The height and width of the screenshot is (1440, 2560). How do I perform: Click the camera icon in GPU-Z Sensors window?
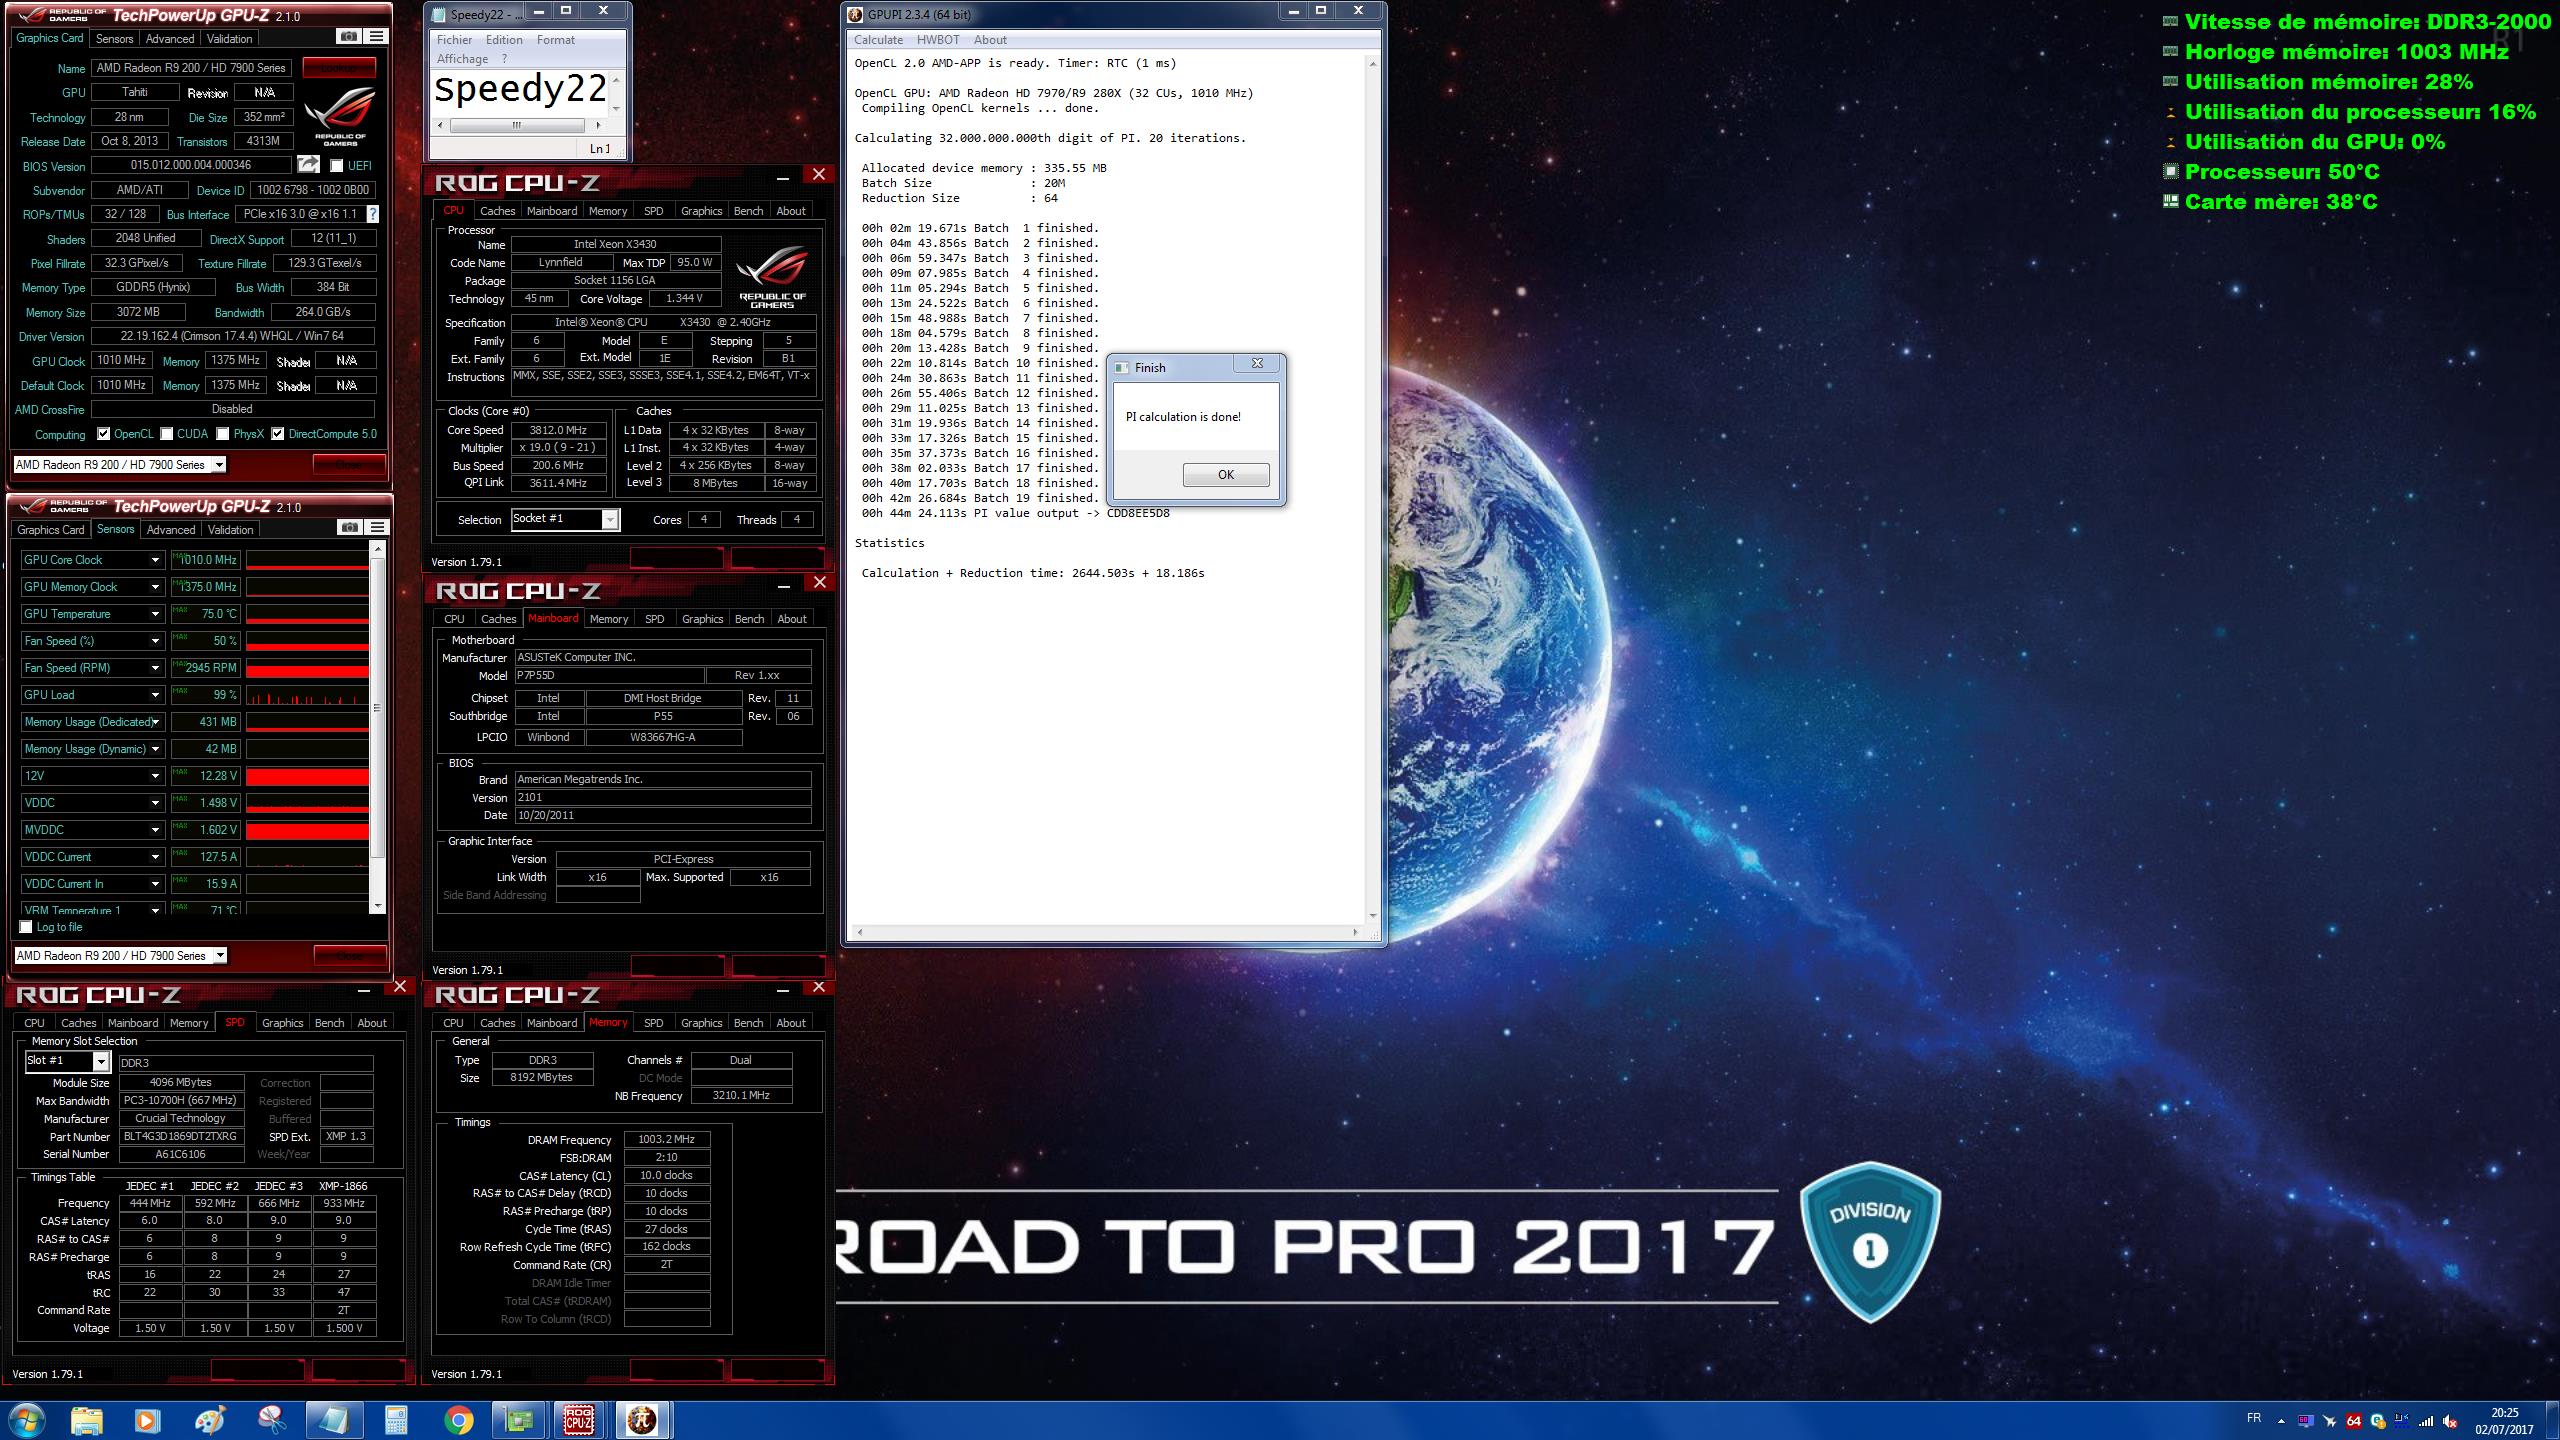(349, 528)
